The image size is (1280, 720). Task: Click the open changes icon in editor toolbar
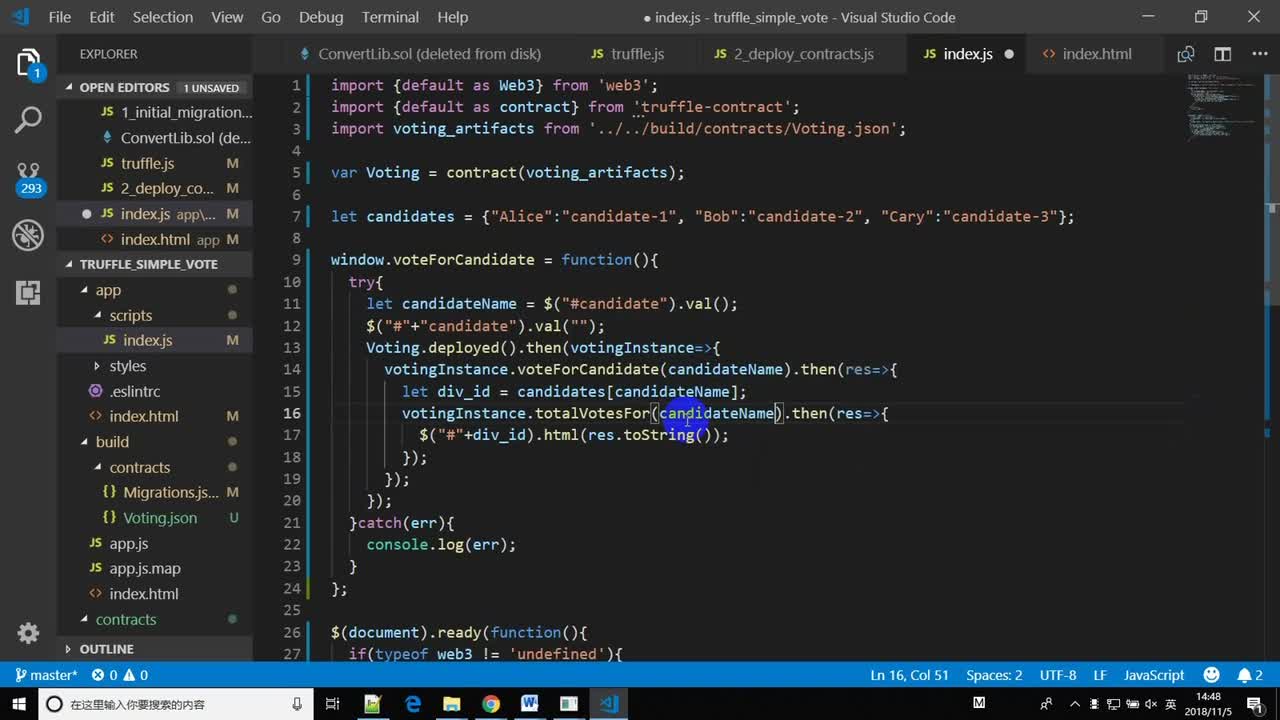(x=1185, y=54)
